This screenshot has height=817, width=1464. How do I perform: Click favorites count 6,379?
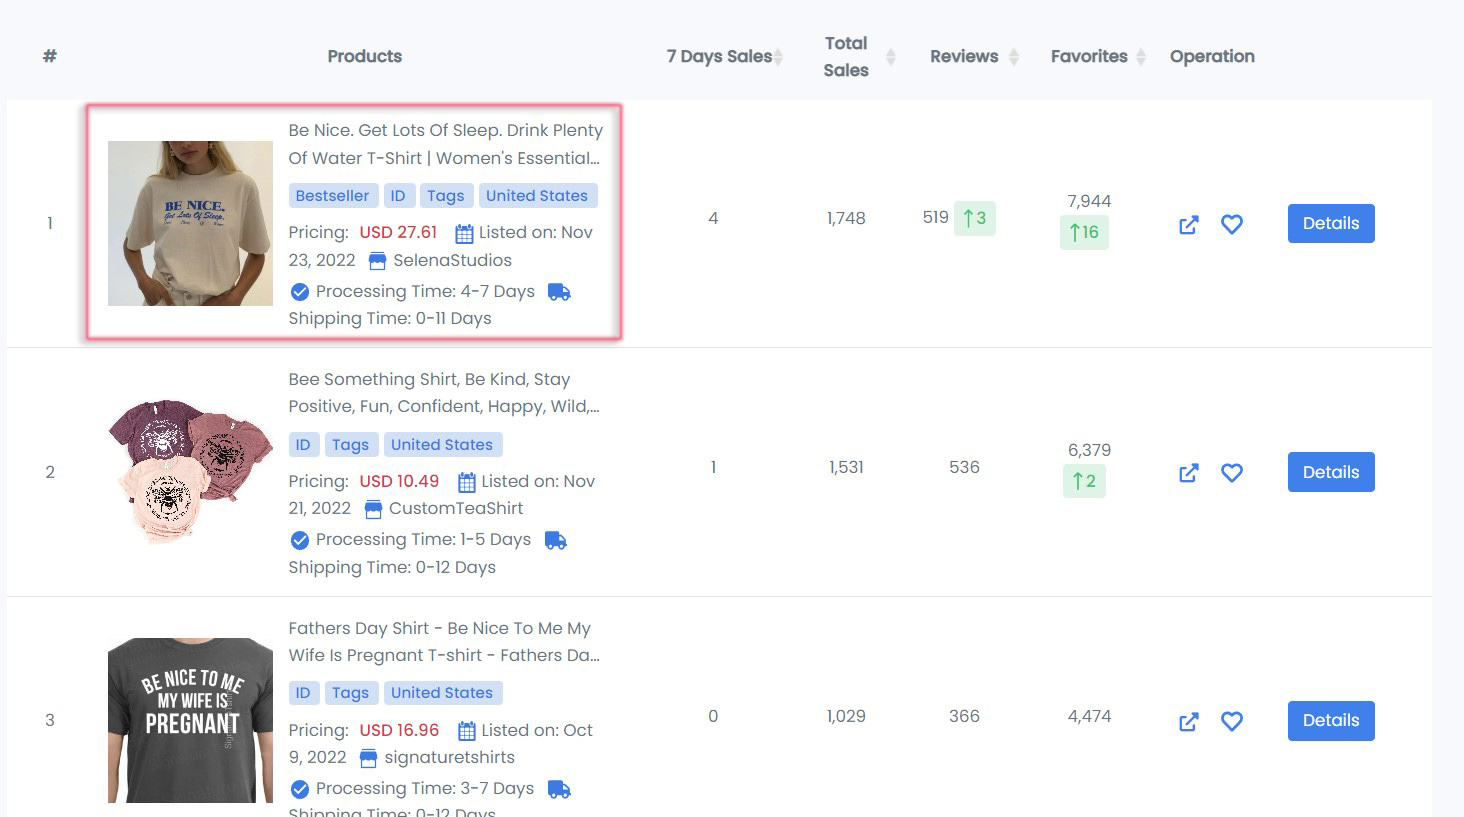click(1089, 450)
